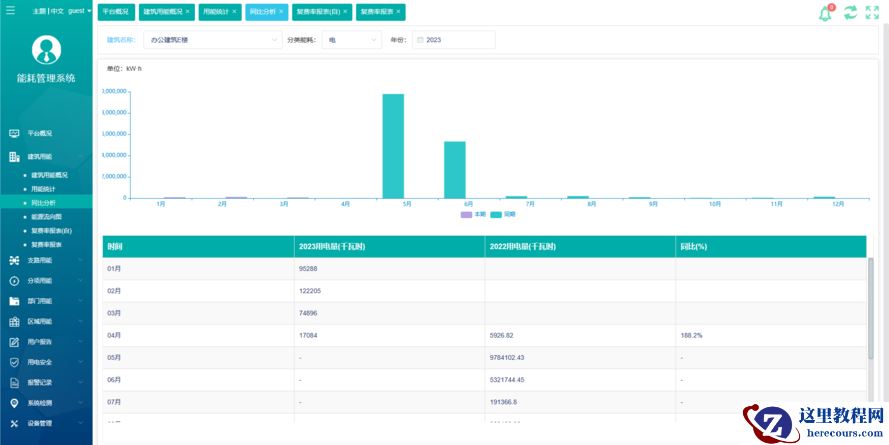This screenshot has height=445, width=889.
Task: Open the notification bell alerts
Action: [826, 13]
